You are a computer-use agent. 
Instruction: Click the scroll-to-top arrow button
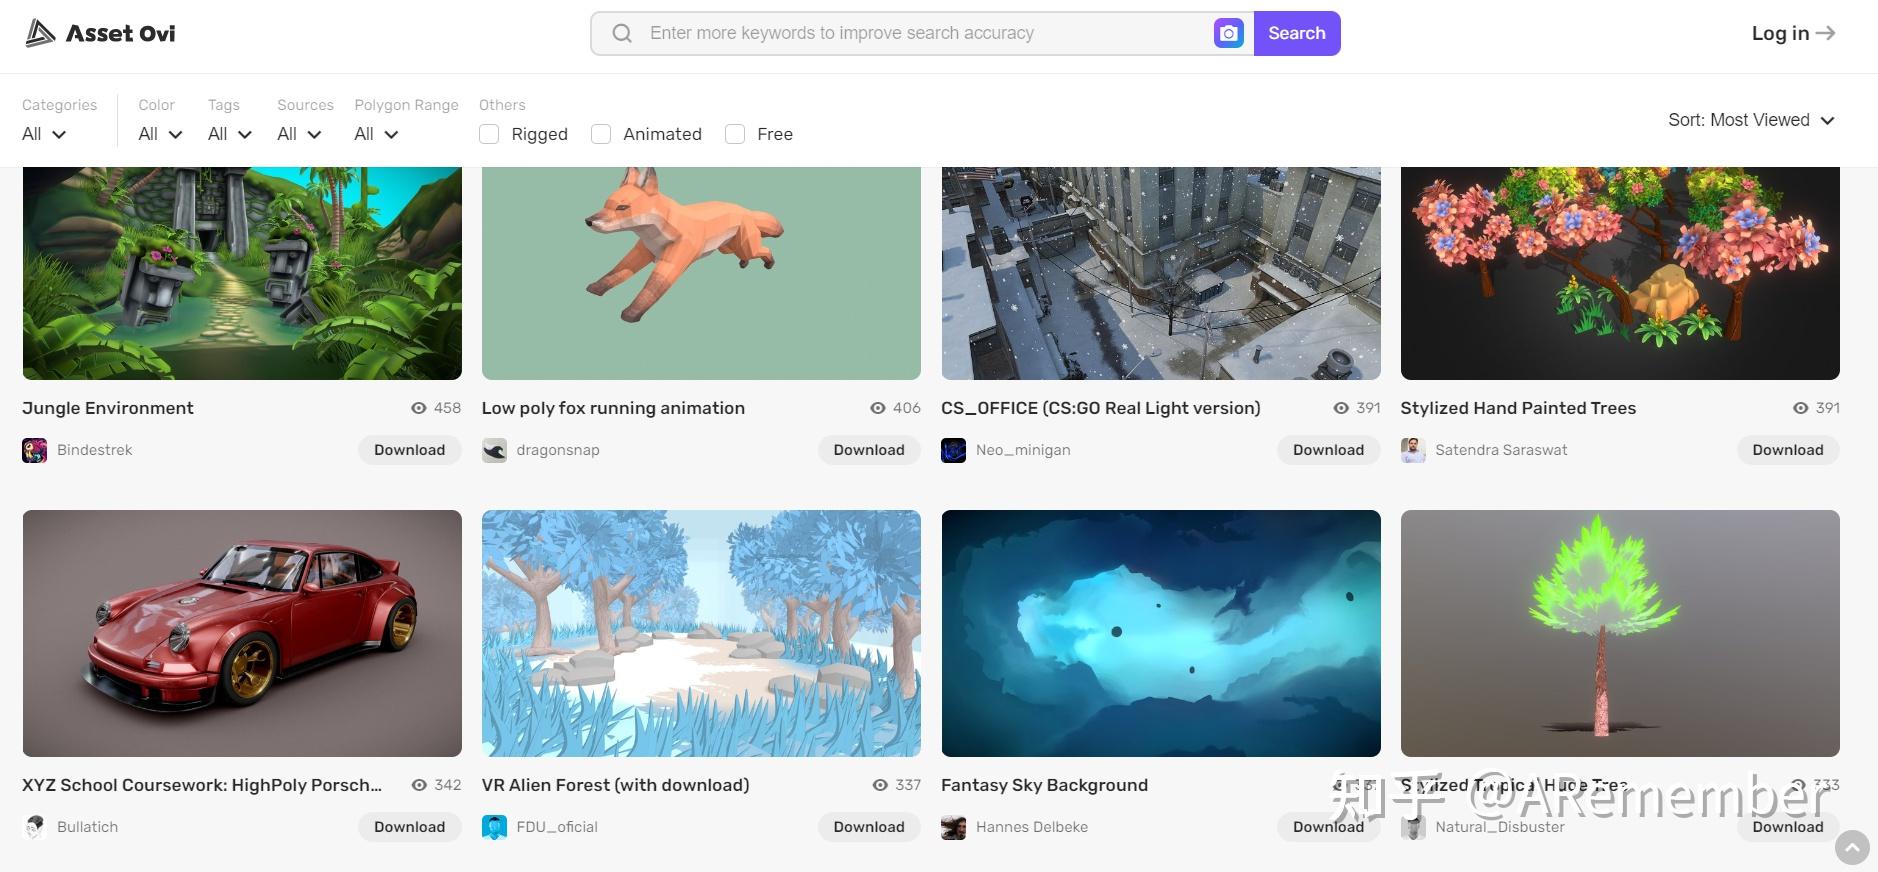pos(1852,848)
